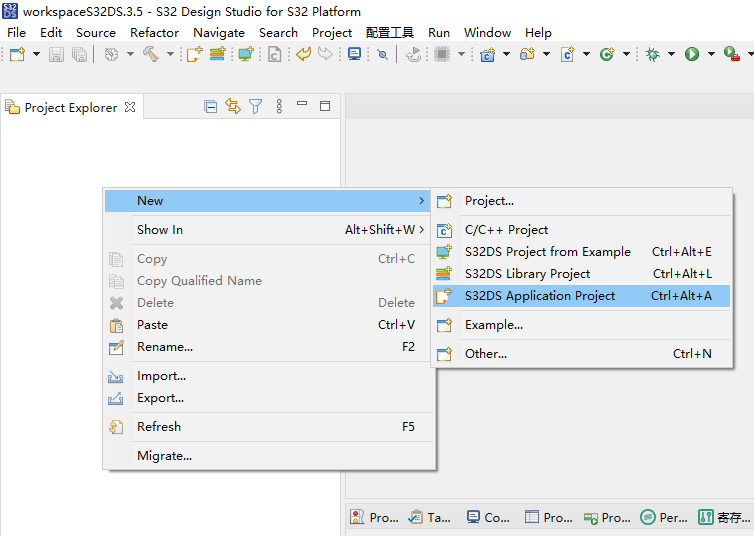Click the Save floppy disk icon
Screen dimensions: 754x536
point(56,54)
